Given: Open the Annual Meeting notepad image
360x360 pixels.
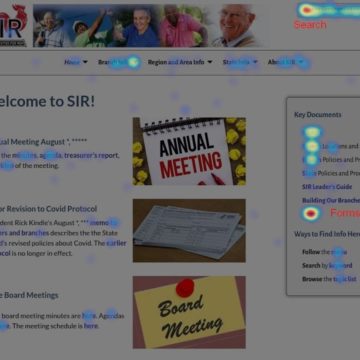Looking at the screenshot, I should [x=189, y=151].
